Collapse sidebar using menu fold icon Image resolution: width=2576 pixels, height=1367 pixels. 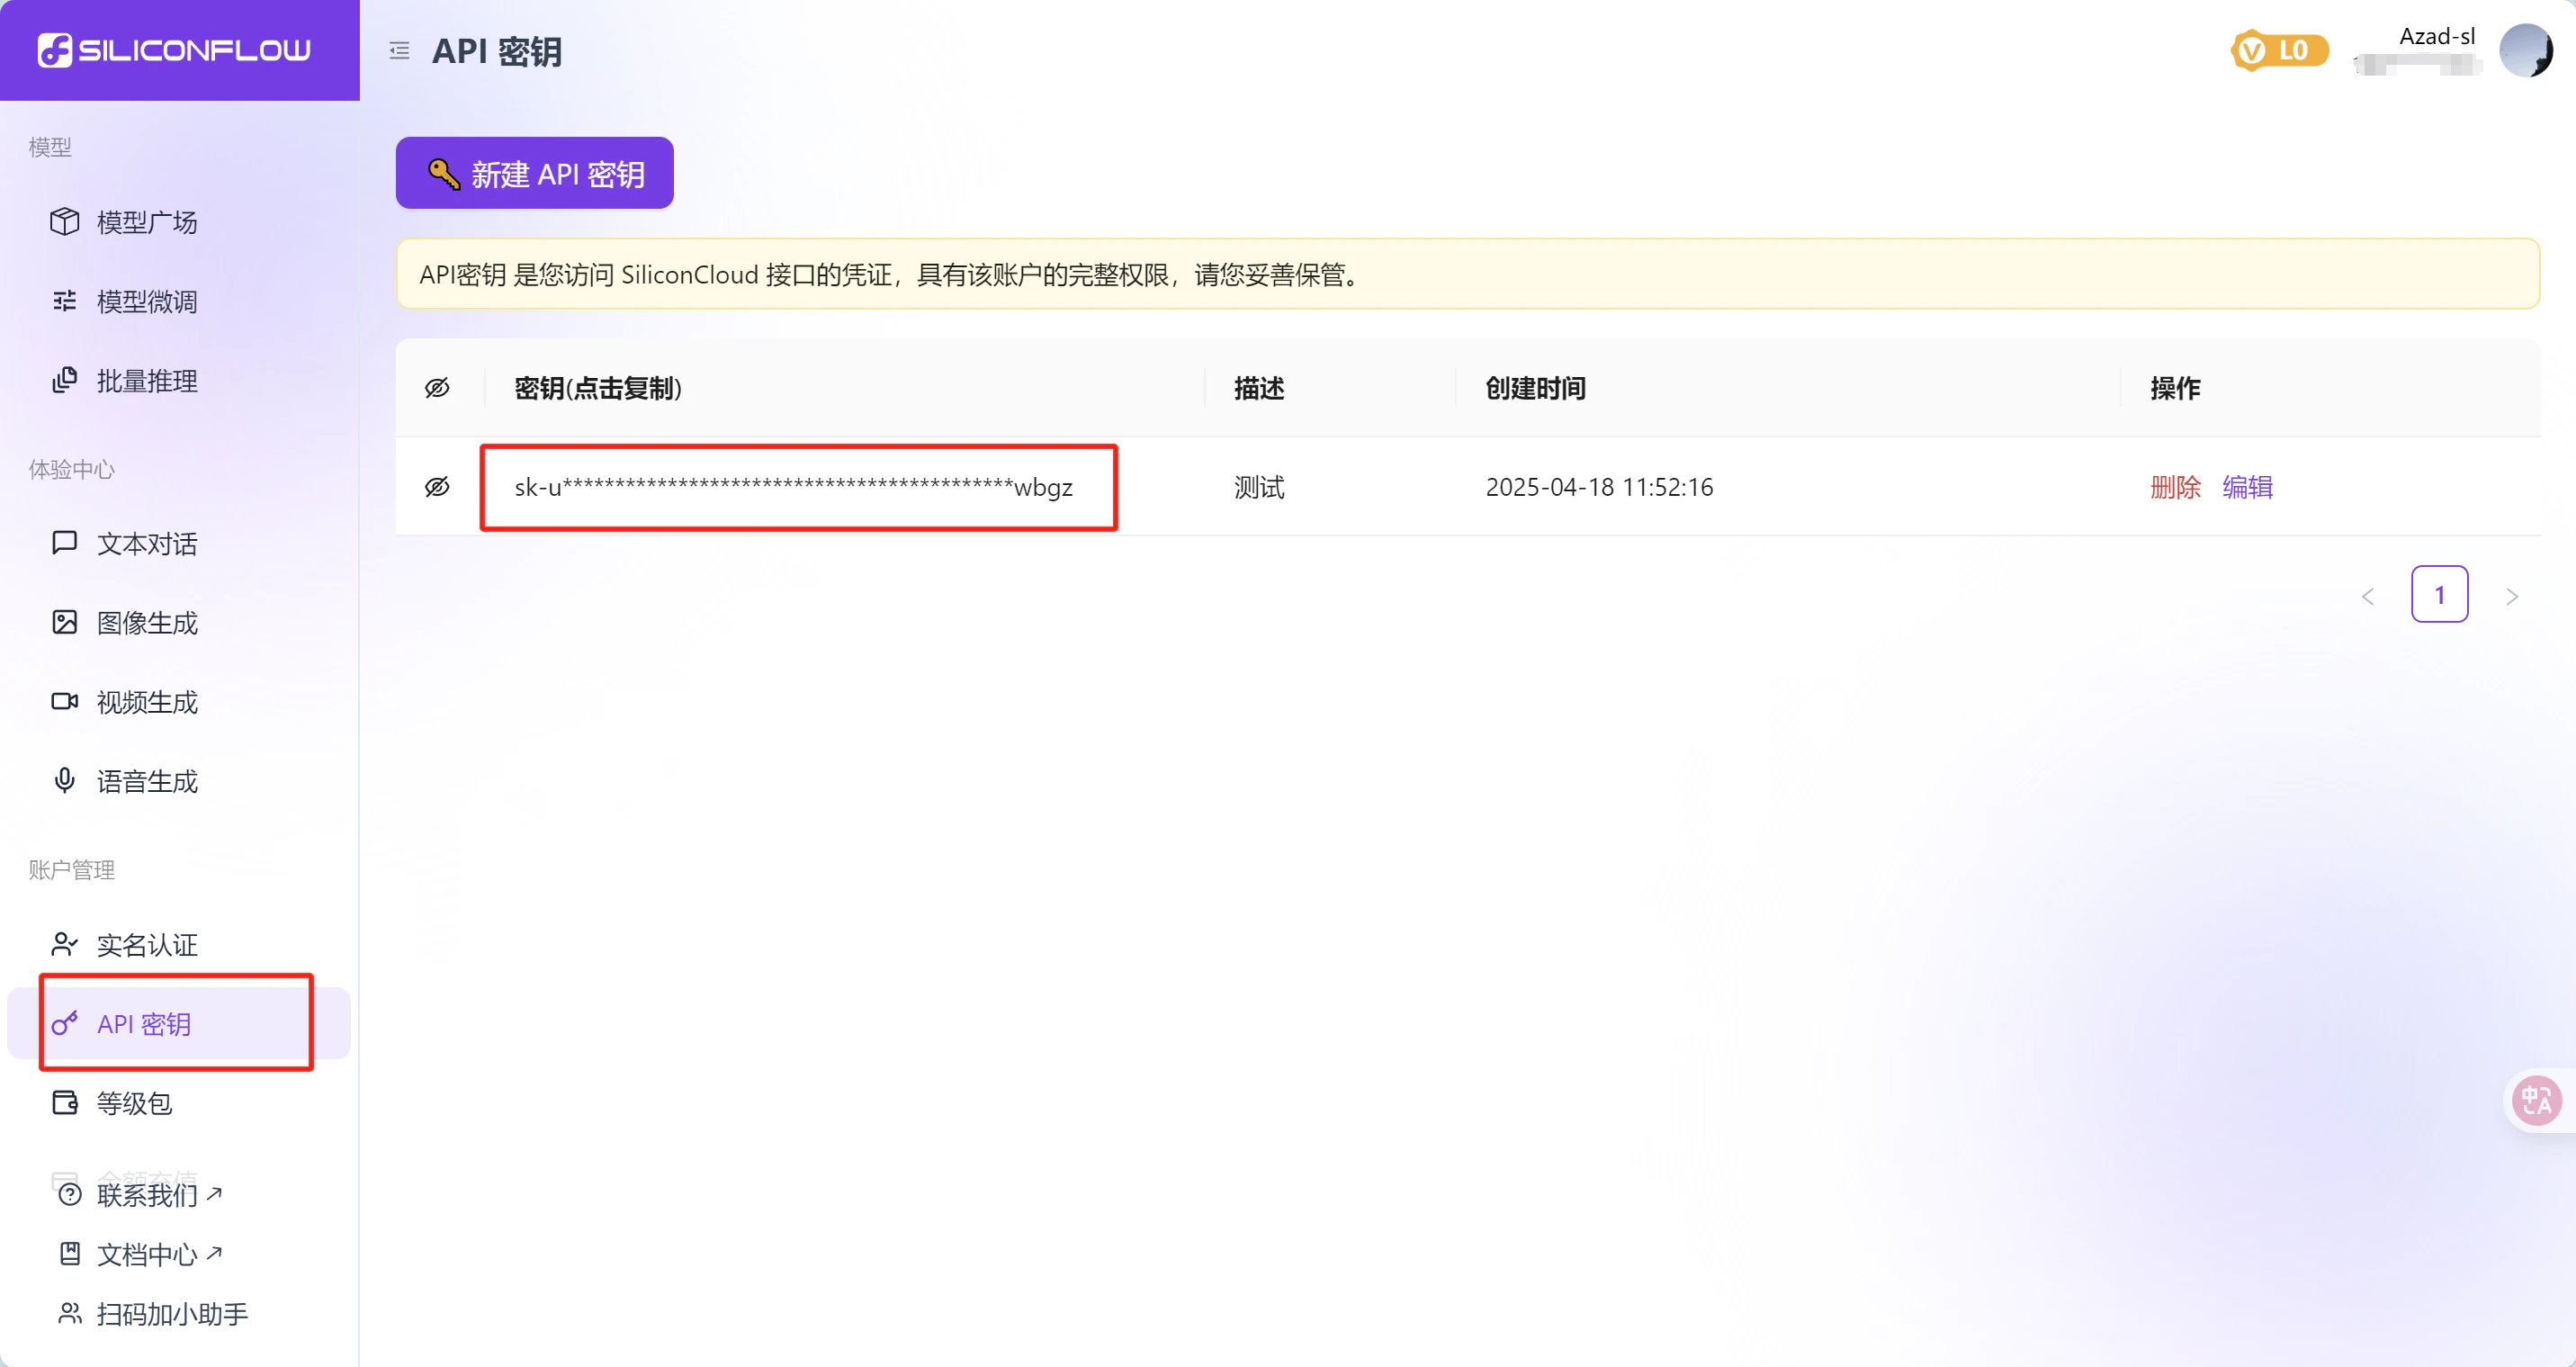pos(399,51)
